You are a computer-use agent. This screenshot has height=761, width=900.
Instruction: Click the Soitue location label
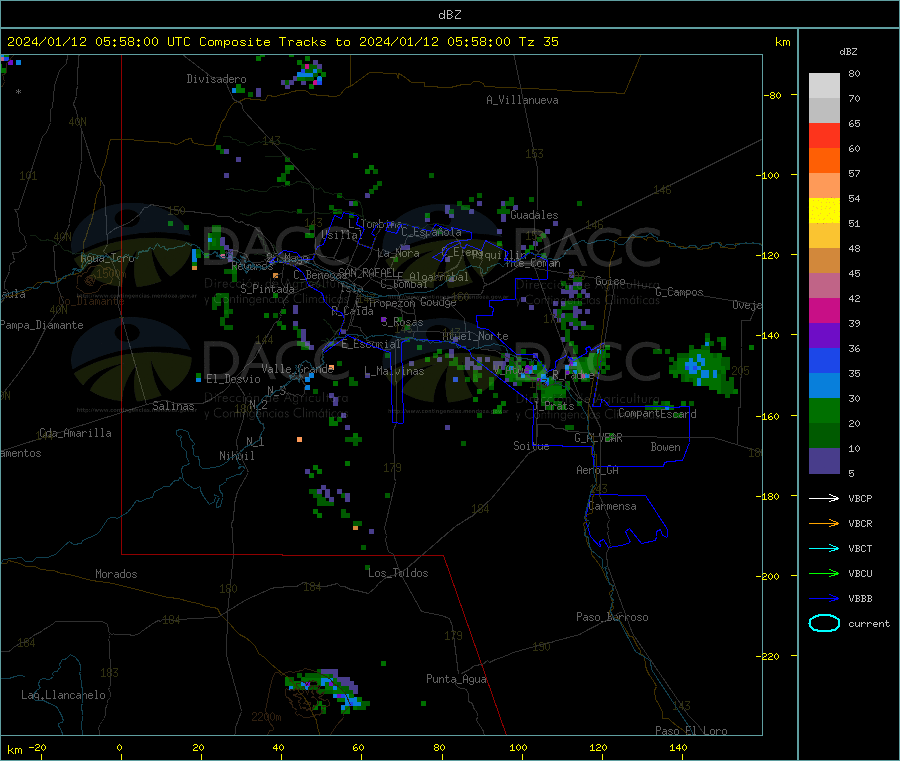[531, 446]
